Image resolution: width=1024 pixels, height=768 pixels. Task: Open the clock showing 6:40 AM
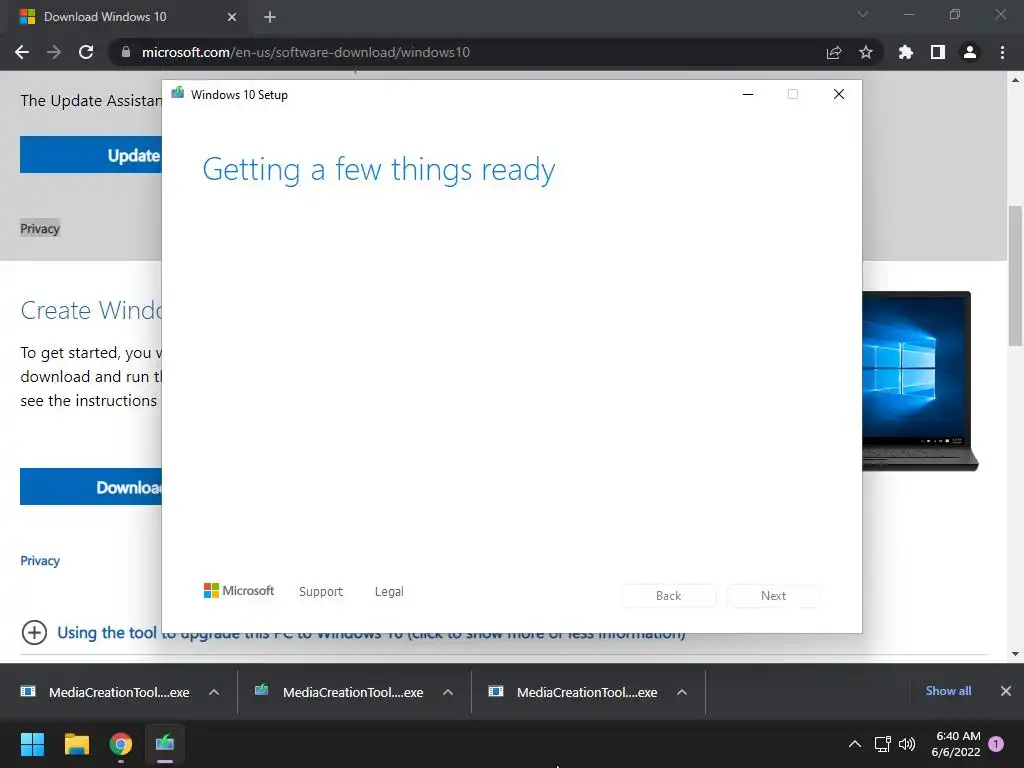[x=956, y=744]
